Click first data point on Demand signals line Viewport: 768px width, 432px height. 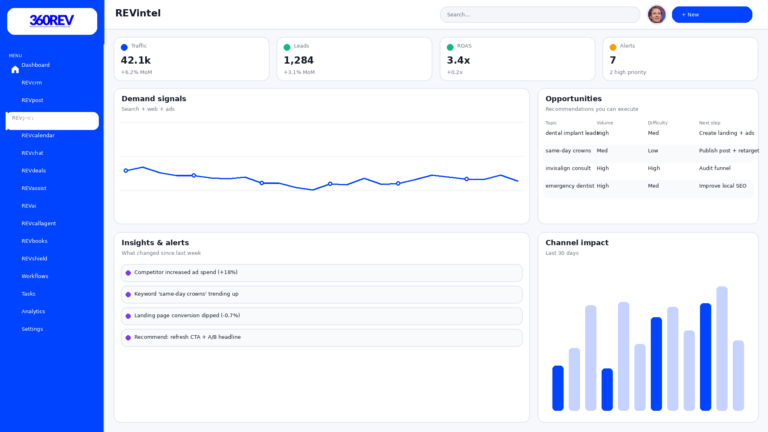(126, 170)
